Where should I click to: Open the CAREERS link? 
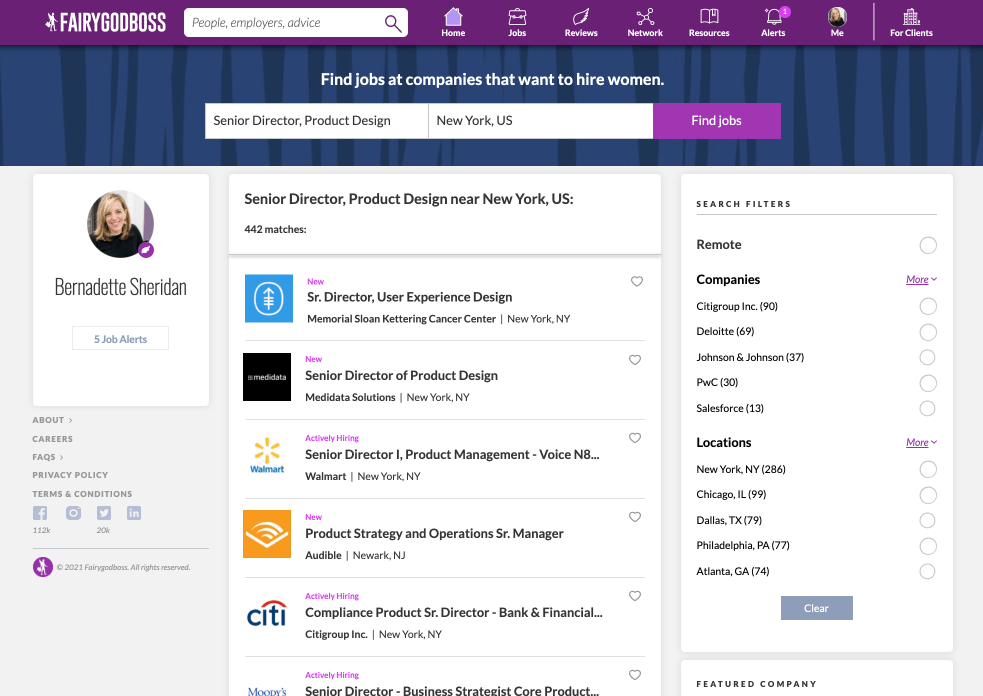pyautogui.click(x=53, y=439)
